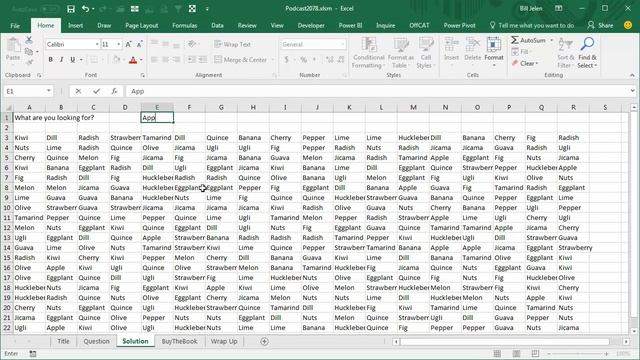Save the workbook from Quick Access Toolbar
This screenshot has width=640, height=360.
pos(71,9)
